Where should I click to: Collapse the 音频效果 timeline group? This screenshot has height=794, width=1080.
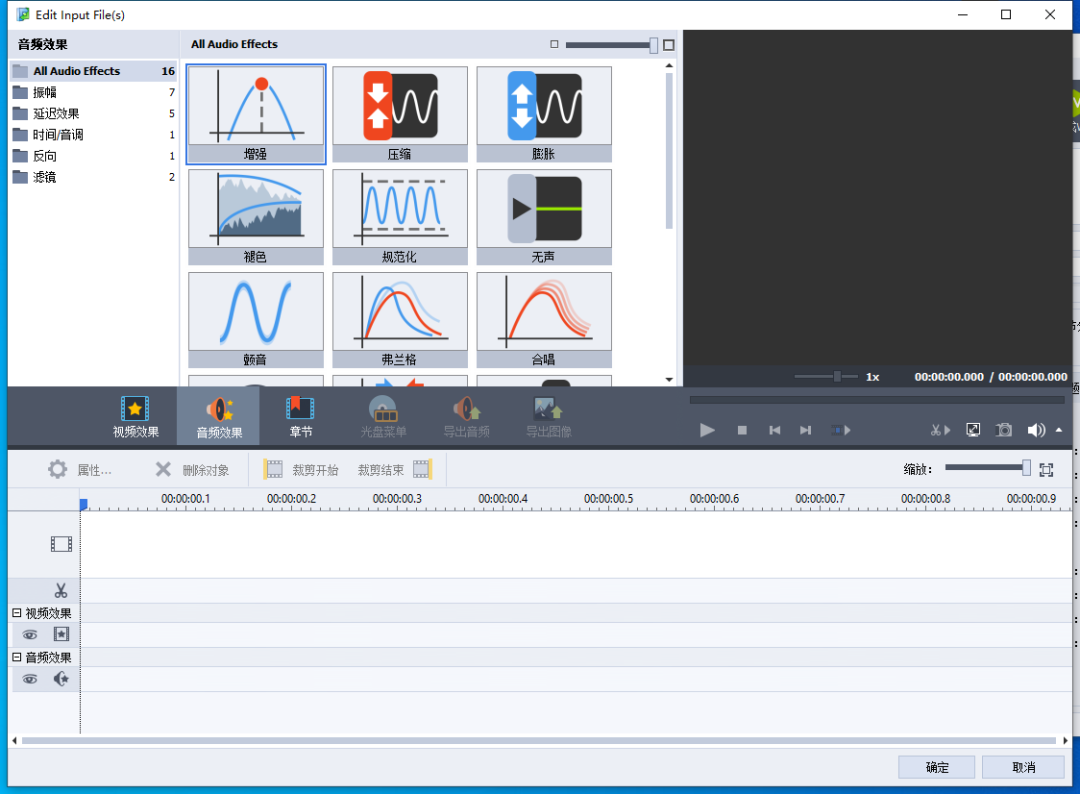click(17, 657)
